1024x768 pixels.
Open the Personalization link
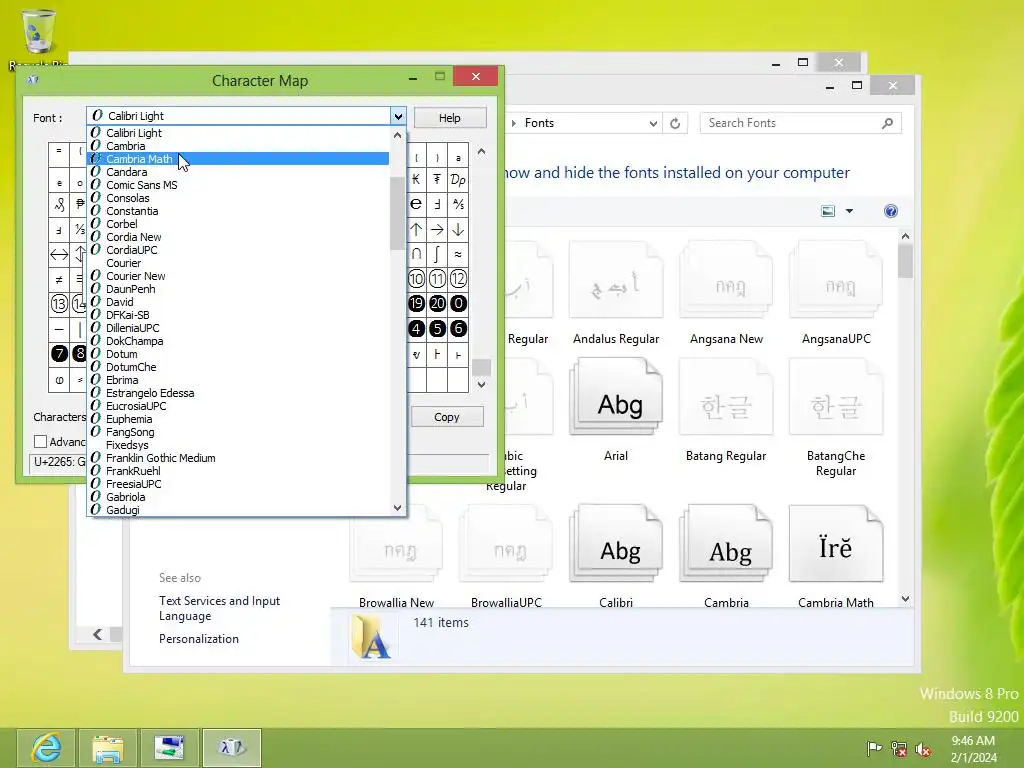[199, 639]
